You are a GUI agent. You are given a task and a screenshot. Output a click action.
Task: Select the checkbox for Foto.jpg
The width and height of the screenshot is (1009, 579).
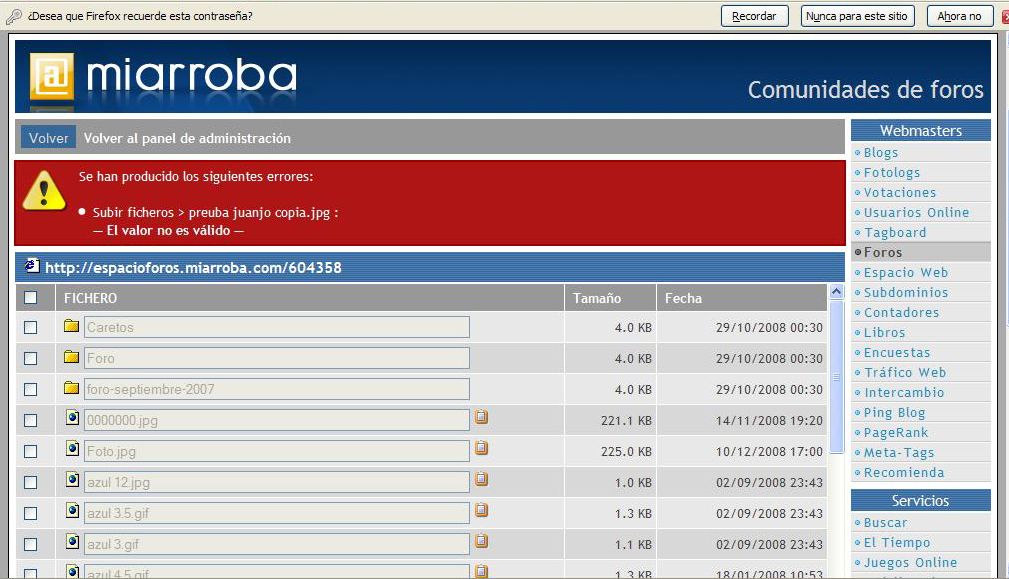pyautogui.click(x=30, y=452)
